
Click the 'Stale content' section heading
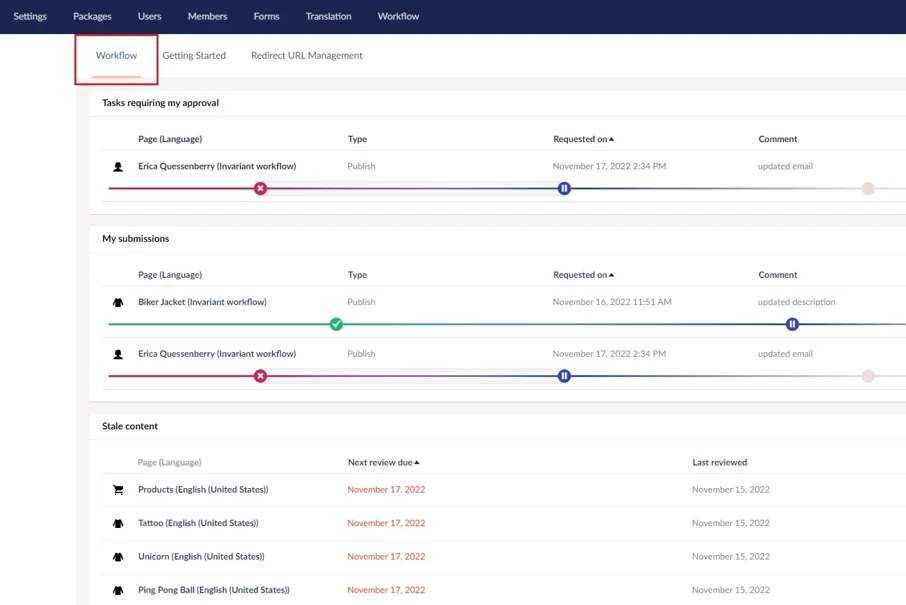tap(130, 426)
